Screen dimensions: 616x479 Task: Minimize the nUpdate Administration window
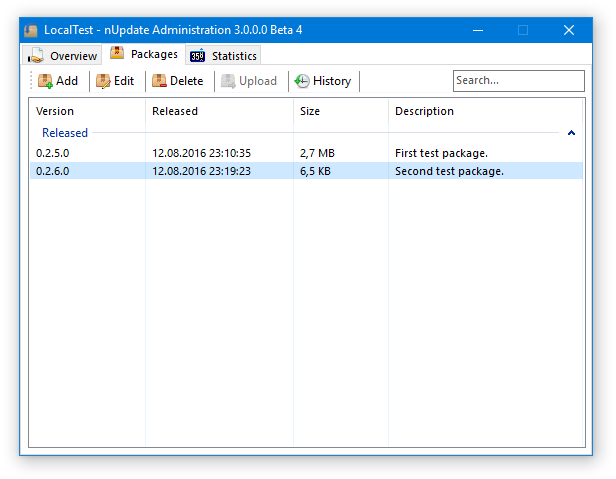coord(478,30)
